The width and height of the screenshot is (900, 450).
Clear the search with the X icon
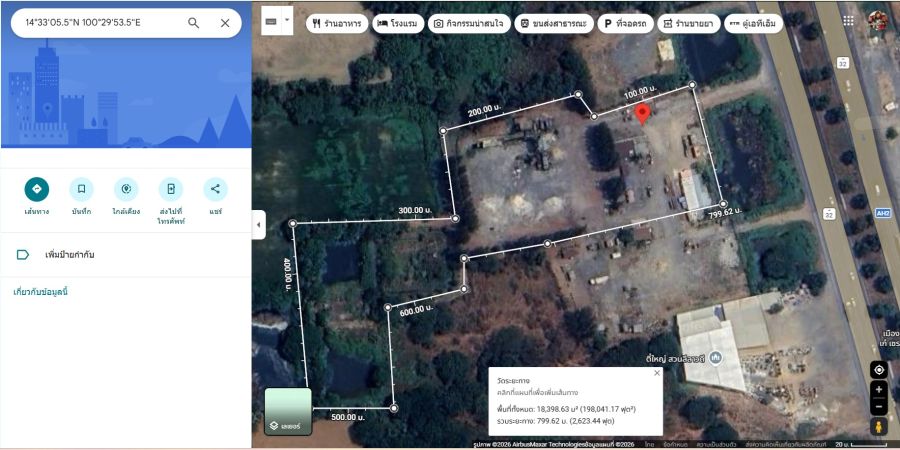tap(225, 23)
